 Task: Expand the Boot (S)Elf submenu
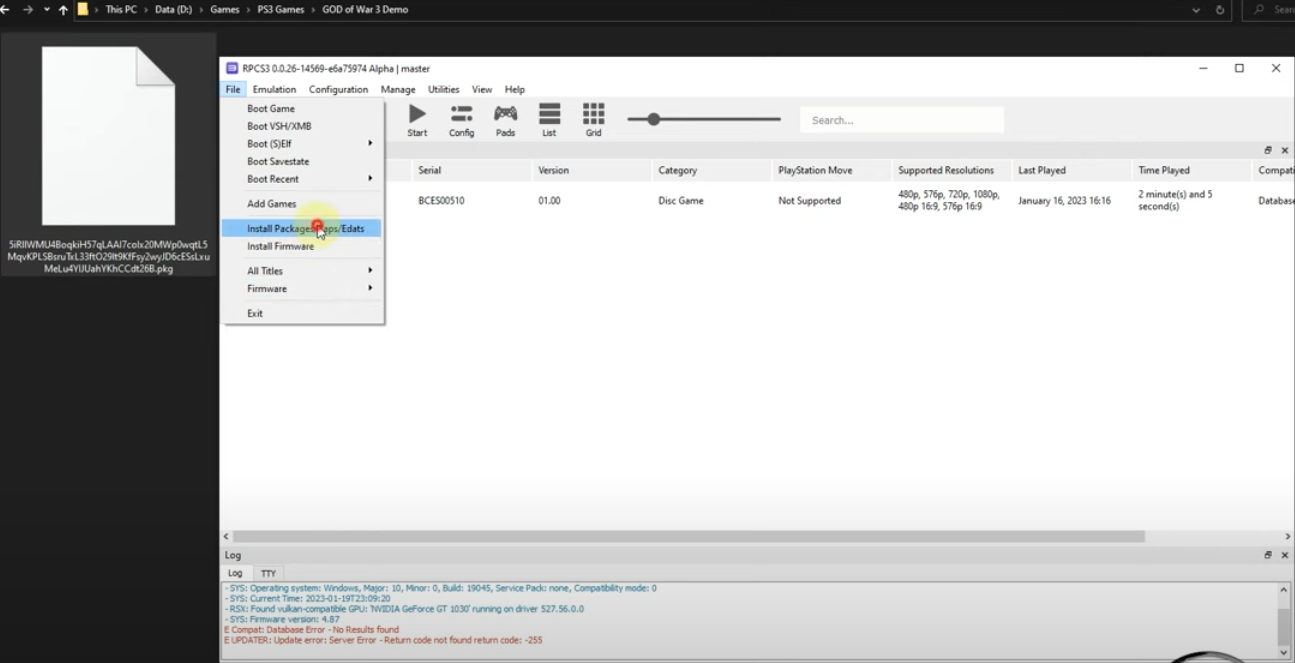(370, 144)
